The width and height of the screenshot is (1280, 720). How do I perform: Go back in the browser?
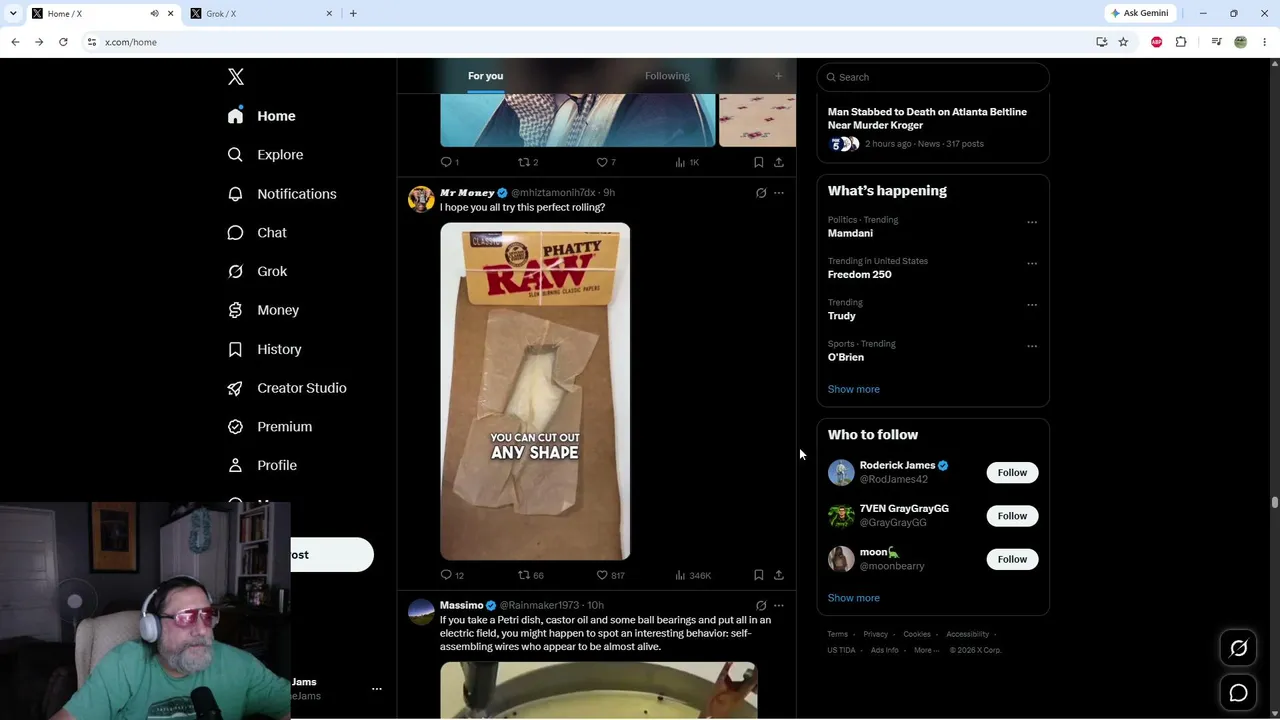tap(15, 42)
